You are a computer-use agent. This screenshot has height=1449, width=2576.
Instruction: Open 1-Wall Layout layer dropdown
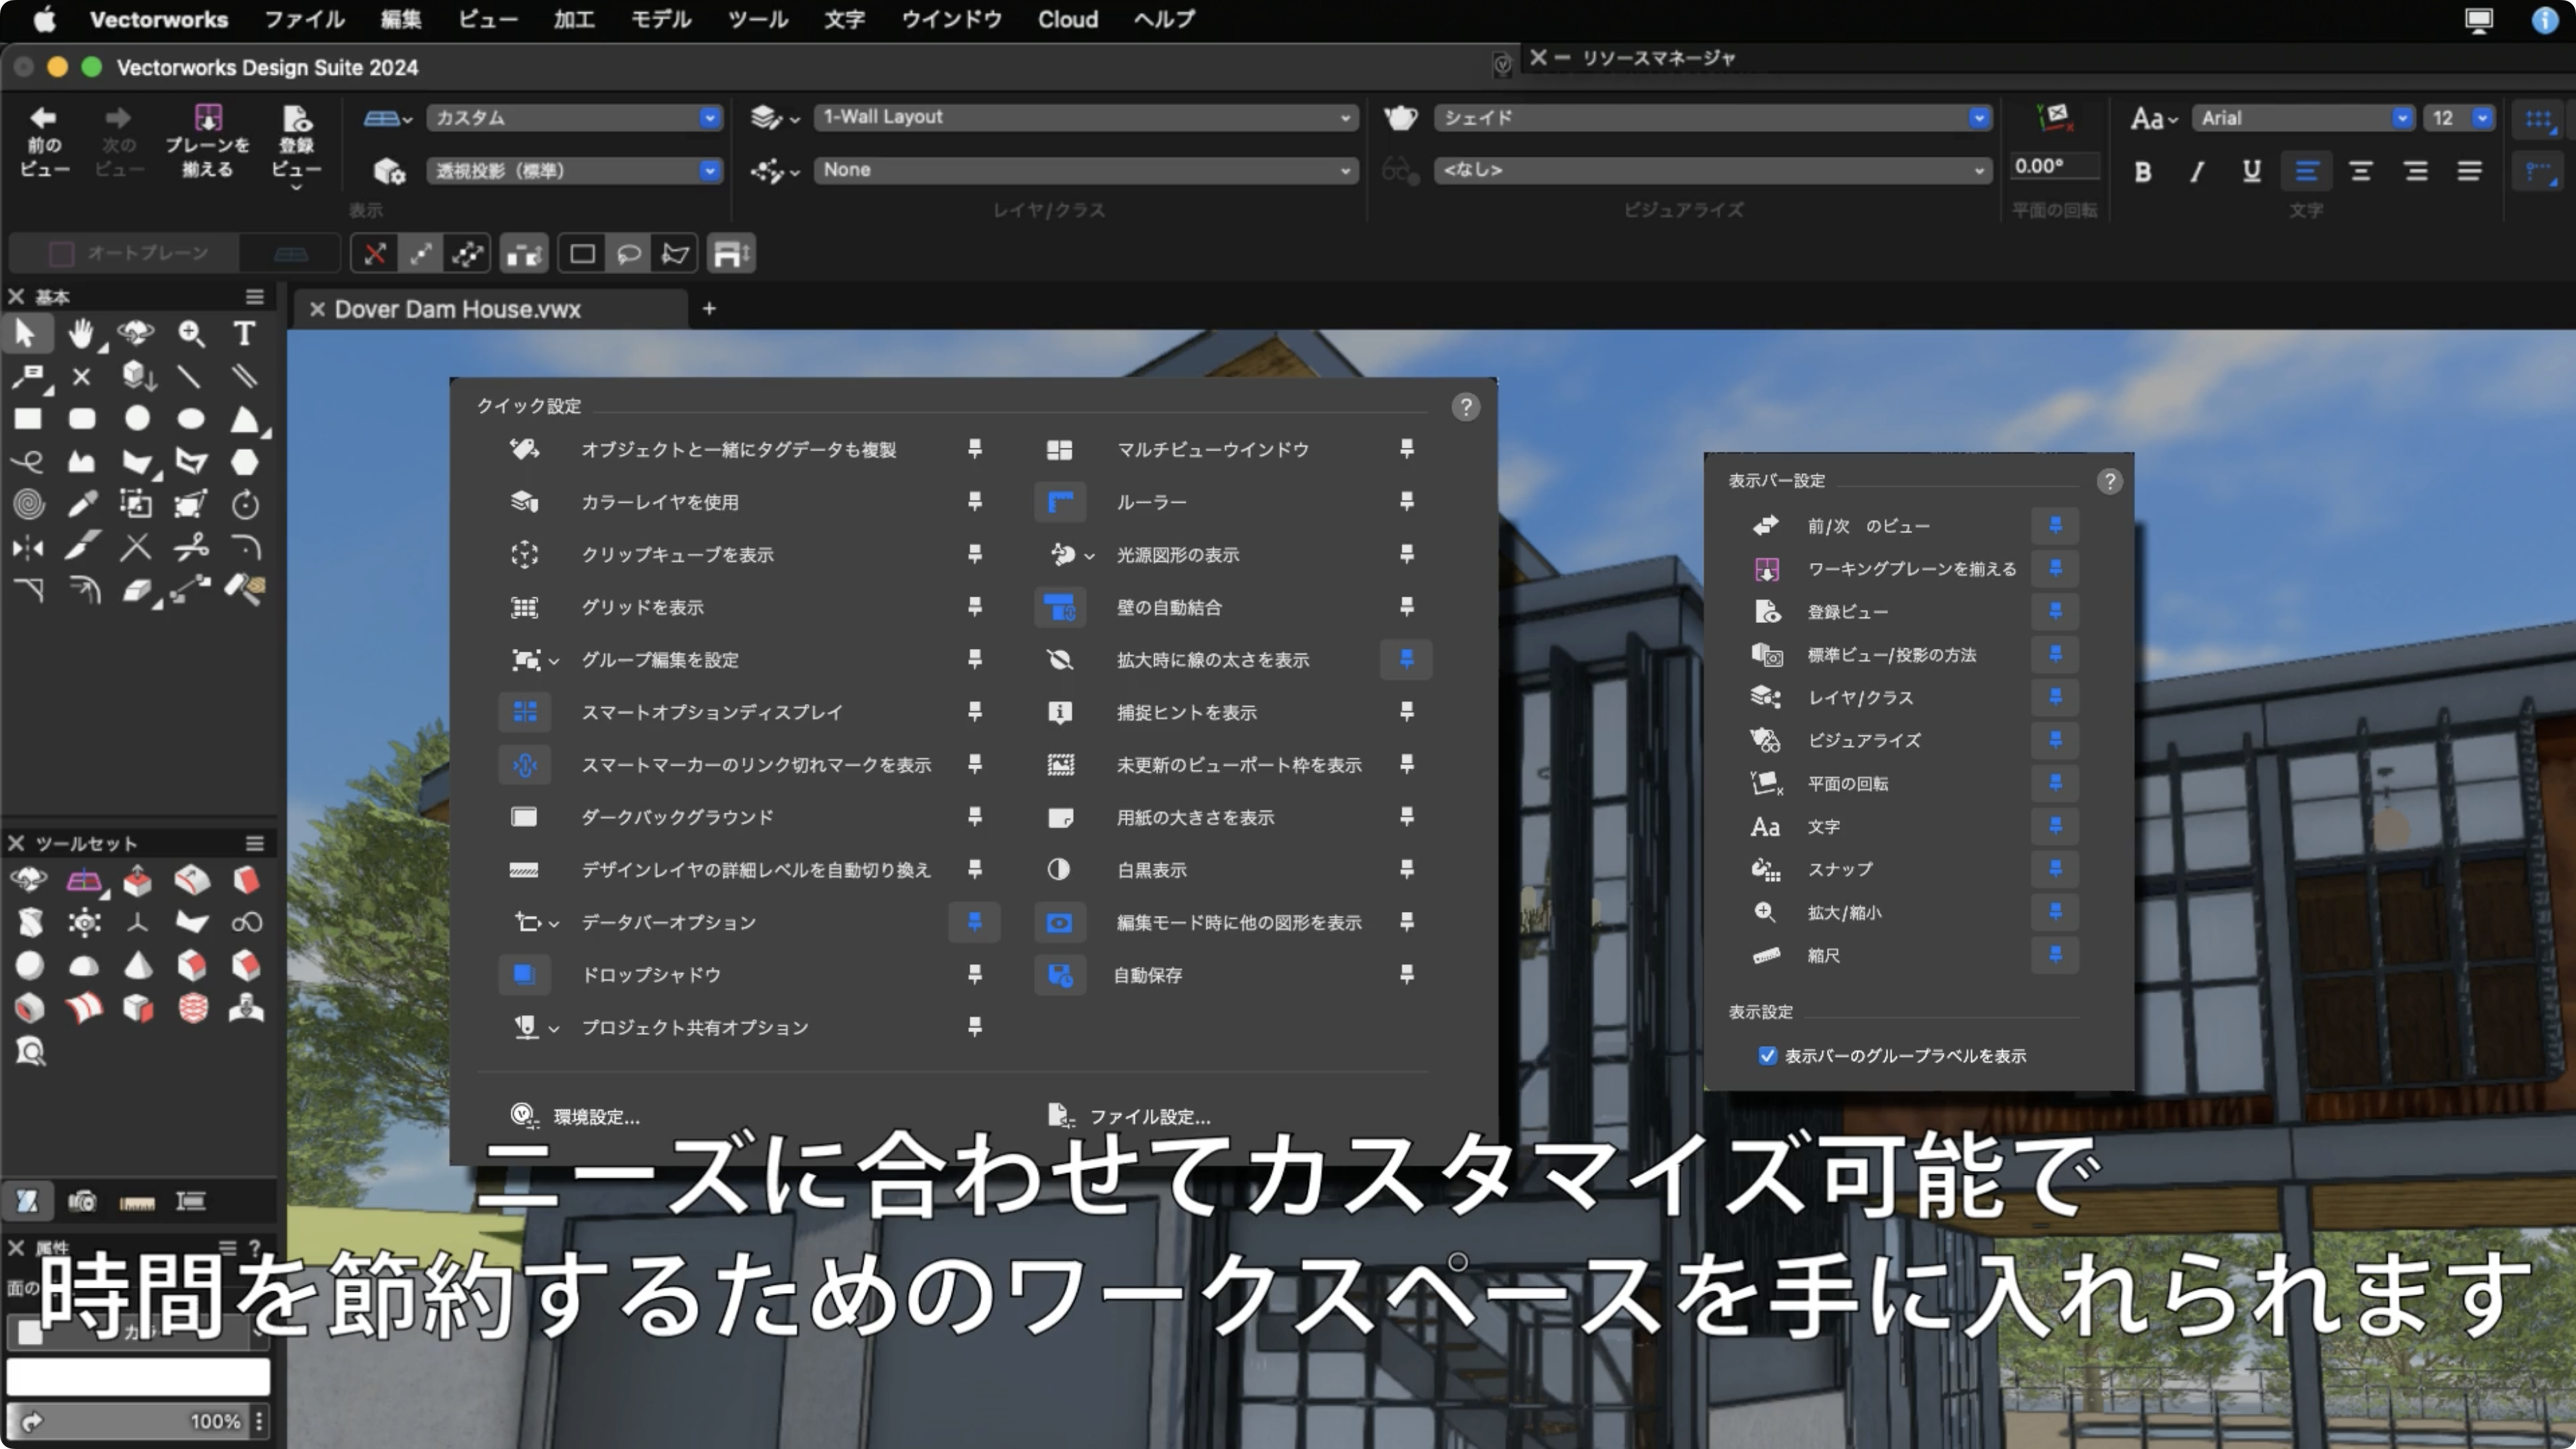(1086, 117)
